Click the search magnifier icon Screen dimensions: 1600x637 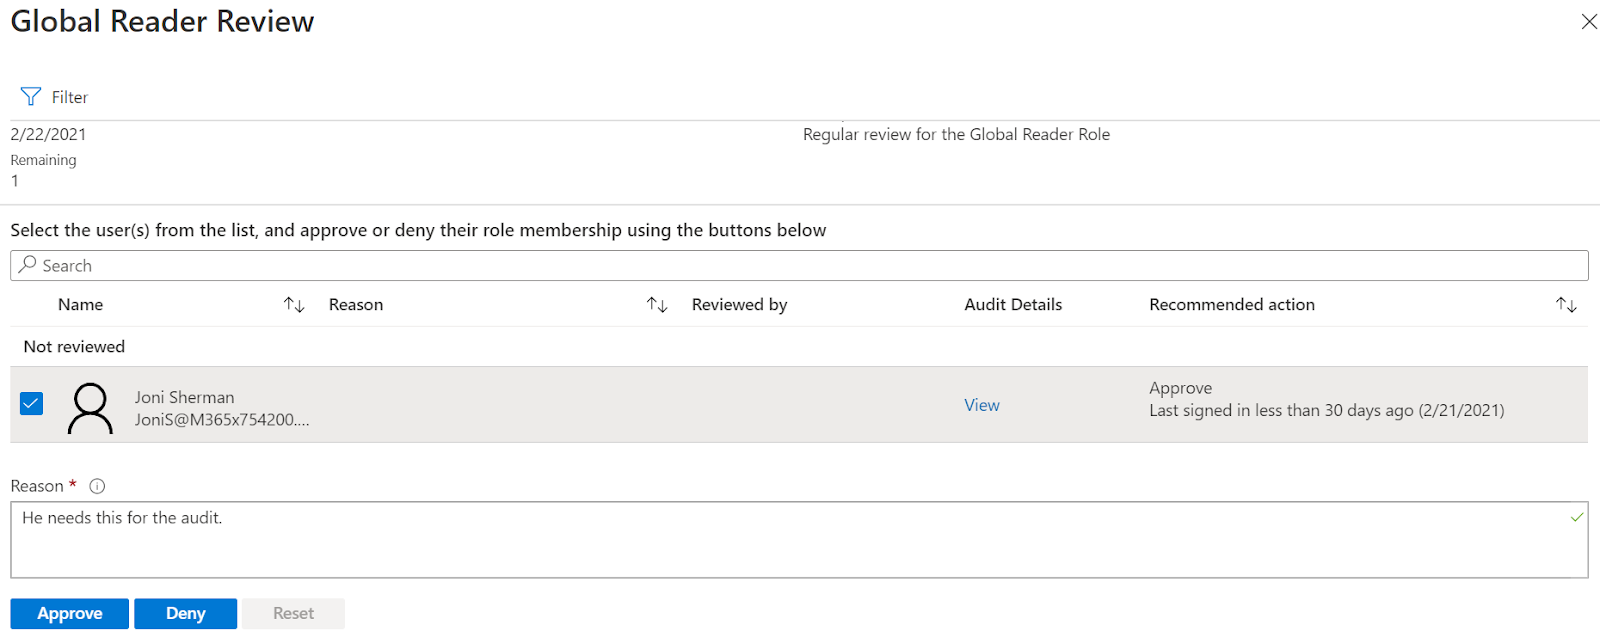[28, 265]
